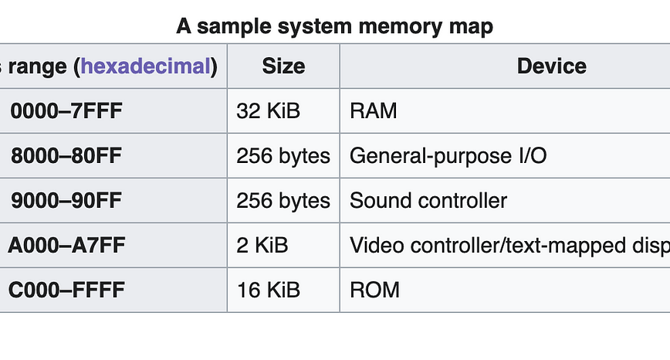
Task: Click the ROM device cell
Action: (x=505, y=290)
